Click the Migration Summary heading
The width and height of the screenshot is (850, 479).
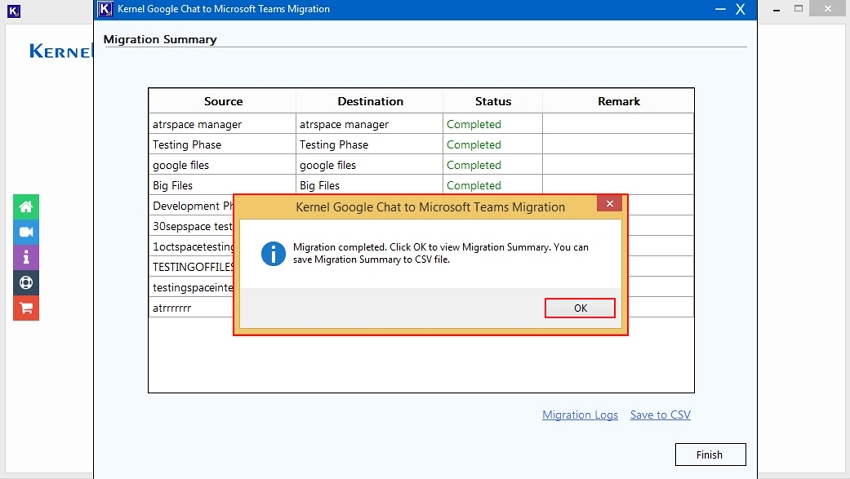click(160, 40)
